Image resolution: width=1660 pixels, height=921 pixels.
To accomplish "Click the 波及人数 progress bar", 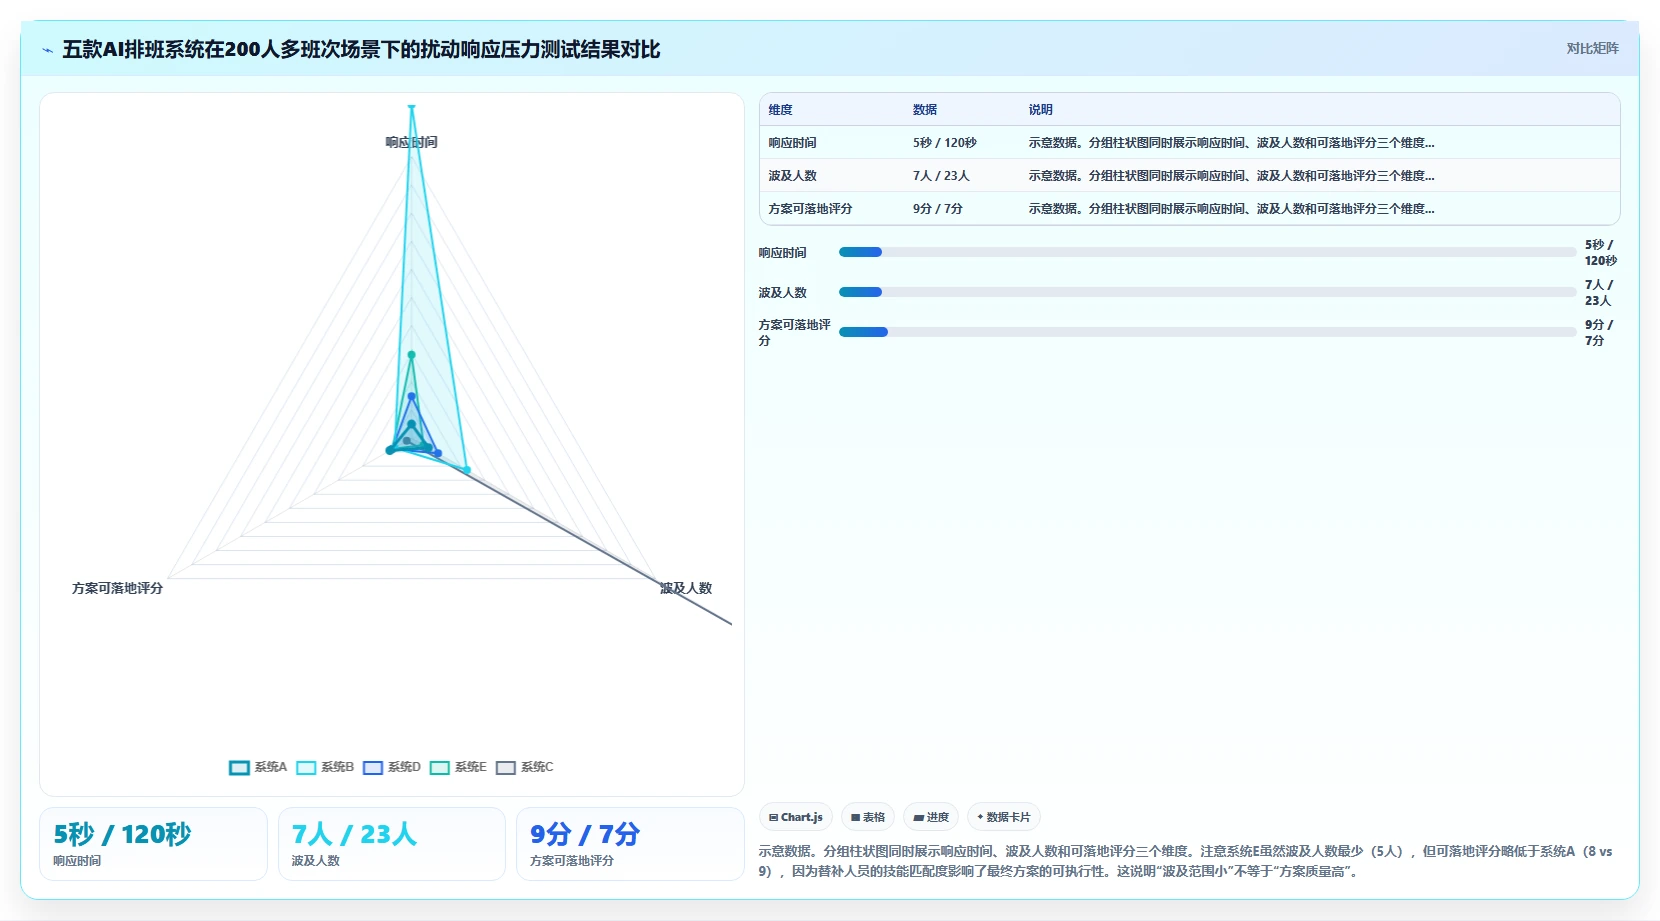I will 1207,292.
